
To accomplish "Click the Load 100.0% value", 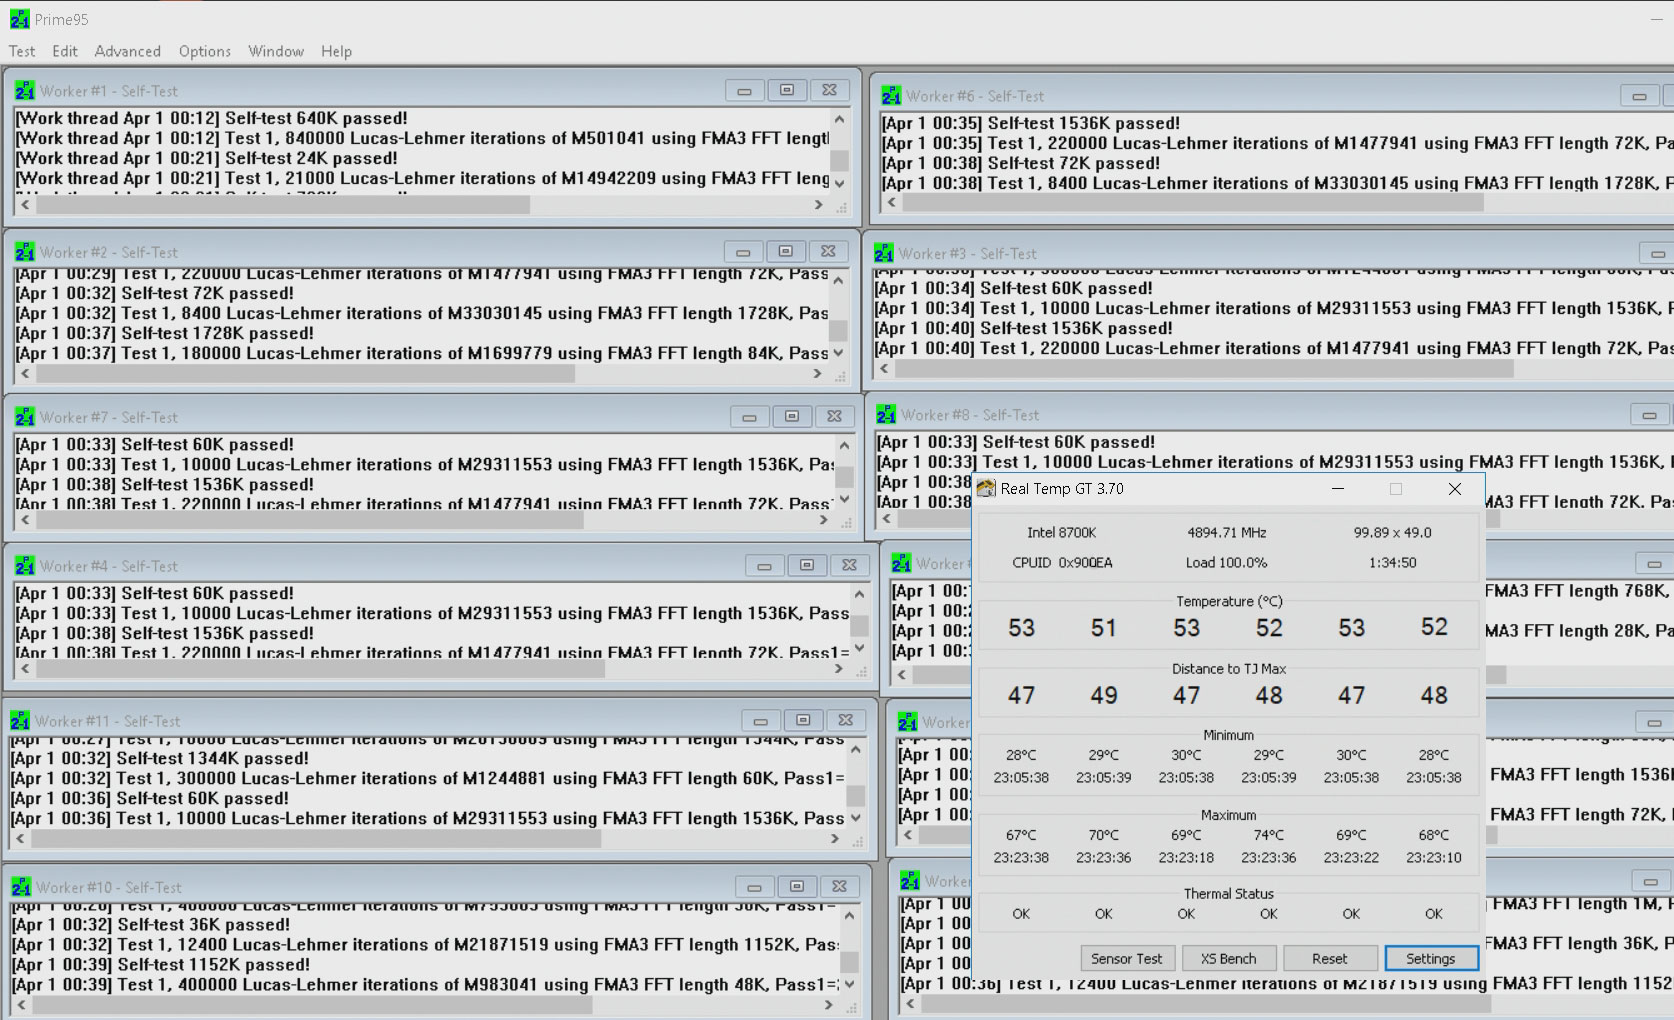I will click(x=1227, y=562).
